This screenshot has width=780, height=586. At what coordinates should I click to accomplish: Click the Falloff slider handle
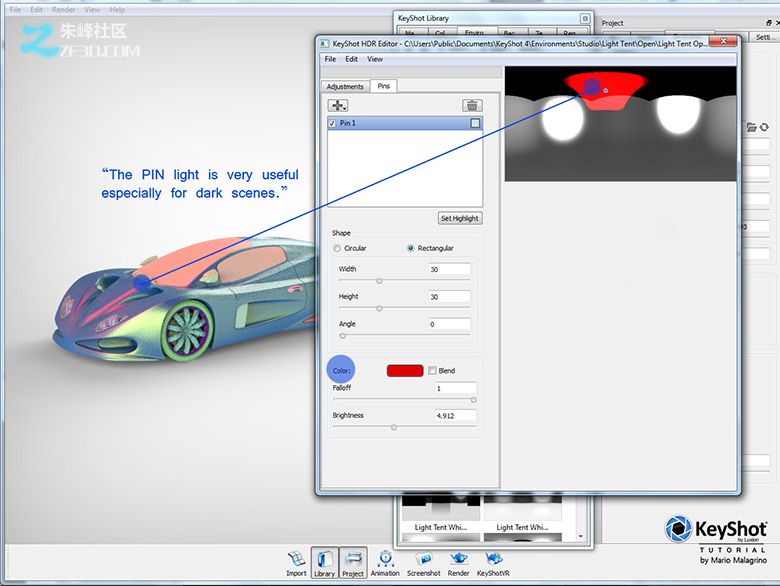tap(474, 400)
